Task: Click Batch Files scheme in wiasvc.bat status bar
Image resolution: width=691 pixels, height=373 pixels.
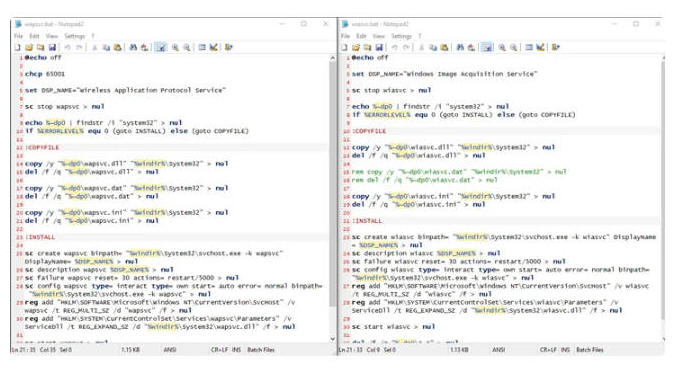Action: pyautogui.click(x=590, y=350)
